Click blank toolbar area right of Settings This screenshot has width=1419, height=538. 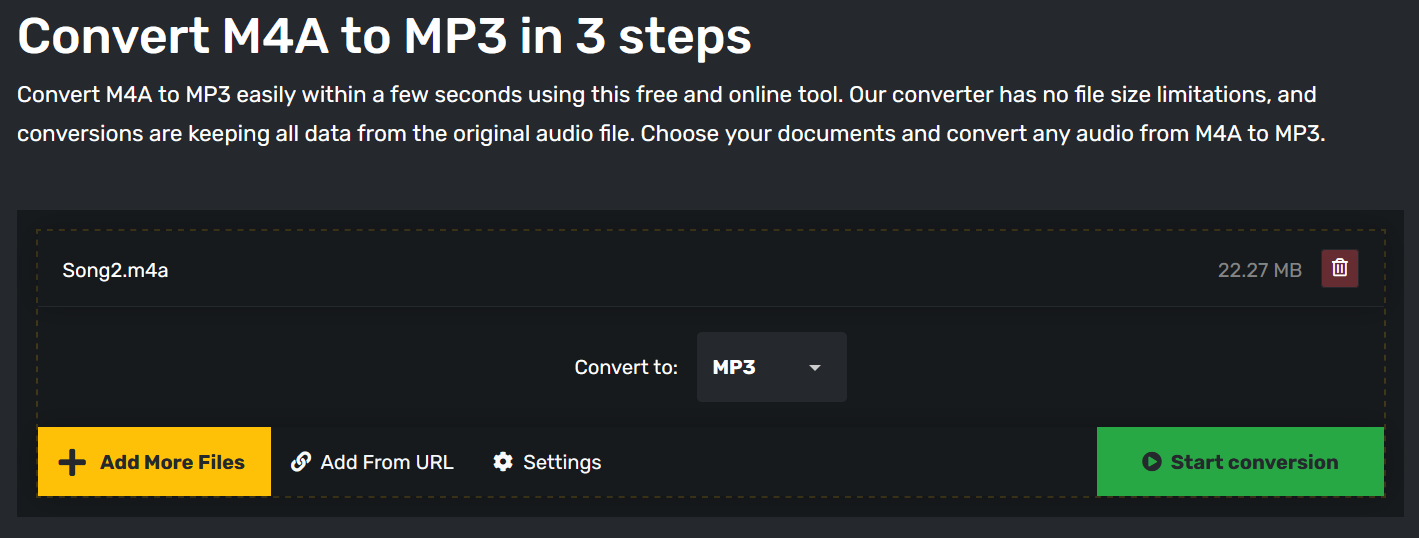point(850,462)
